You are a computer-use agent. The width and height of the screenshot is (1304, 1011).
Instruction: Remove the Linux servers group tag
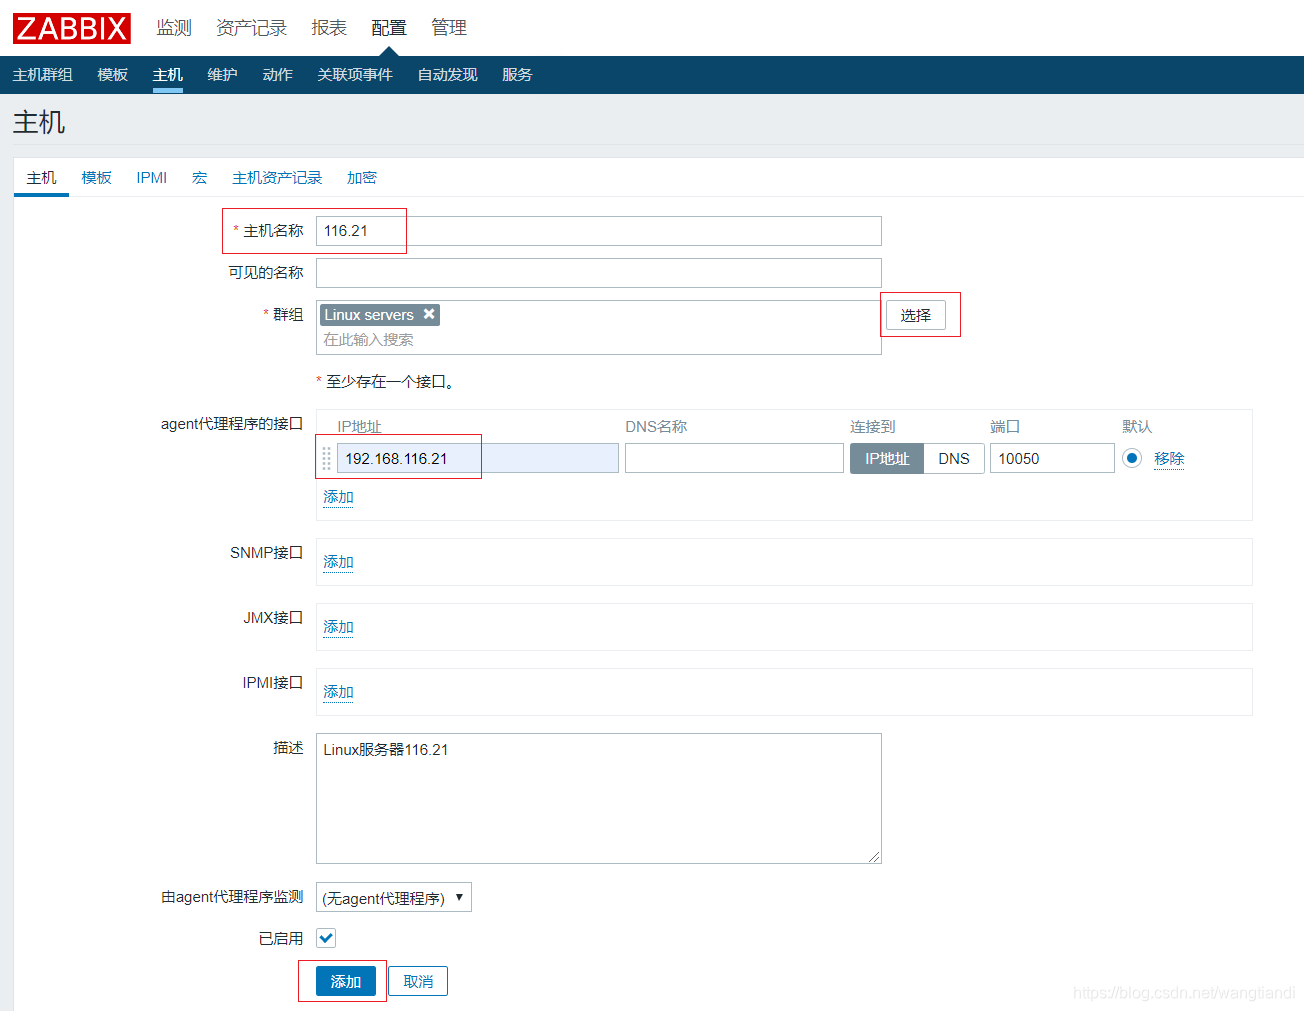[x=429, y=314]
